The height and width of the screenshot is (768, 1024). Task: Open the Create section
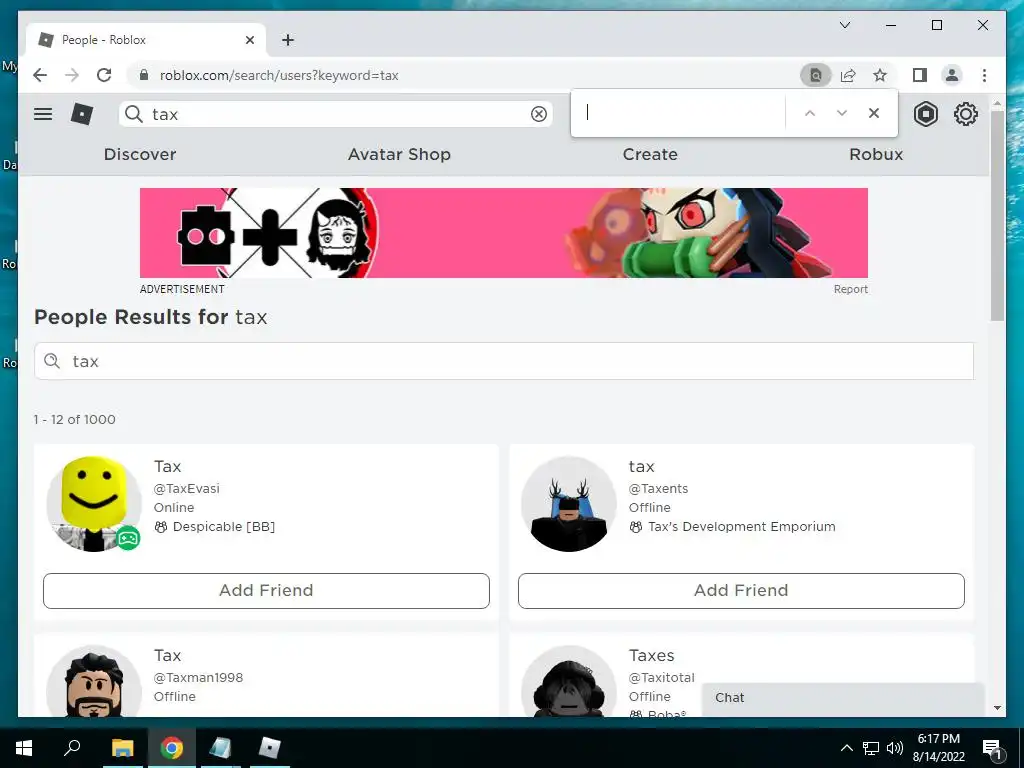[x=650, y=154]
